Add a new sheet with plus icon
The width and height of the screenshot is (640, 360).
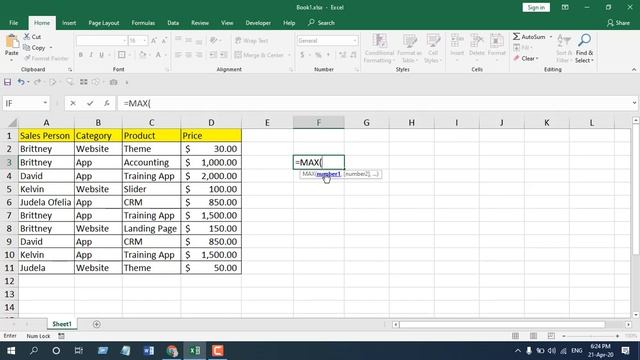click(x=97, y=324)
